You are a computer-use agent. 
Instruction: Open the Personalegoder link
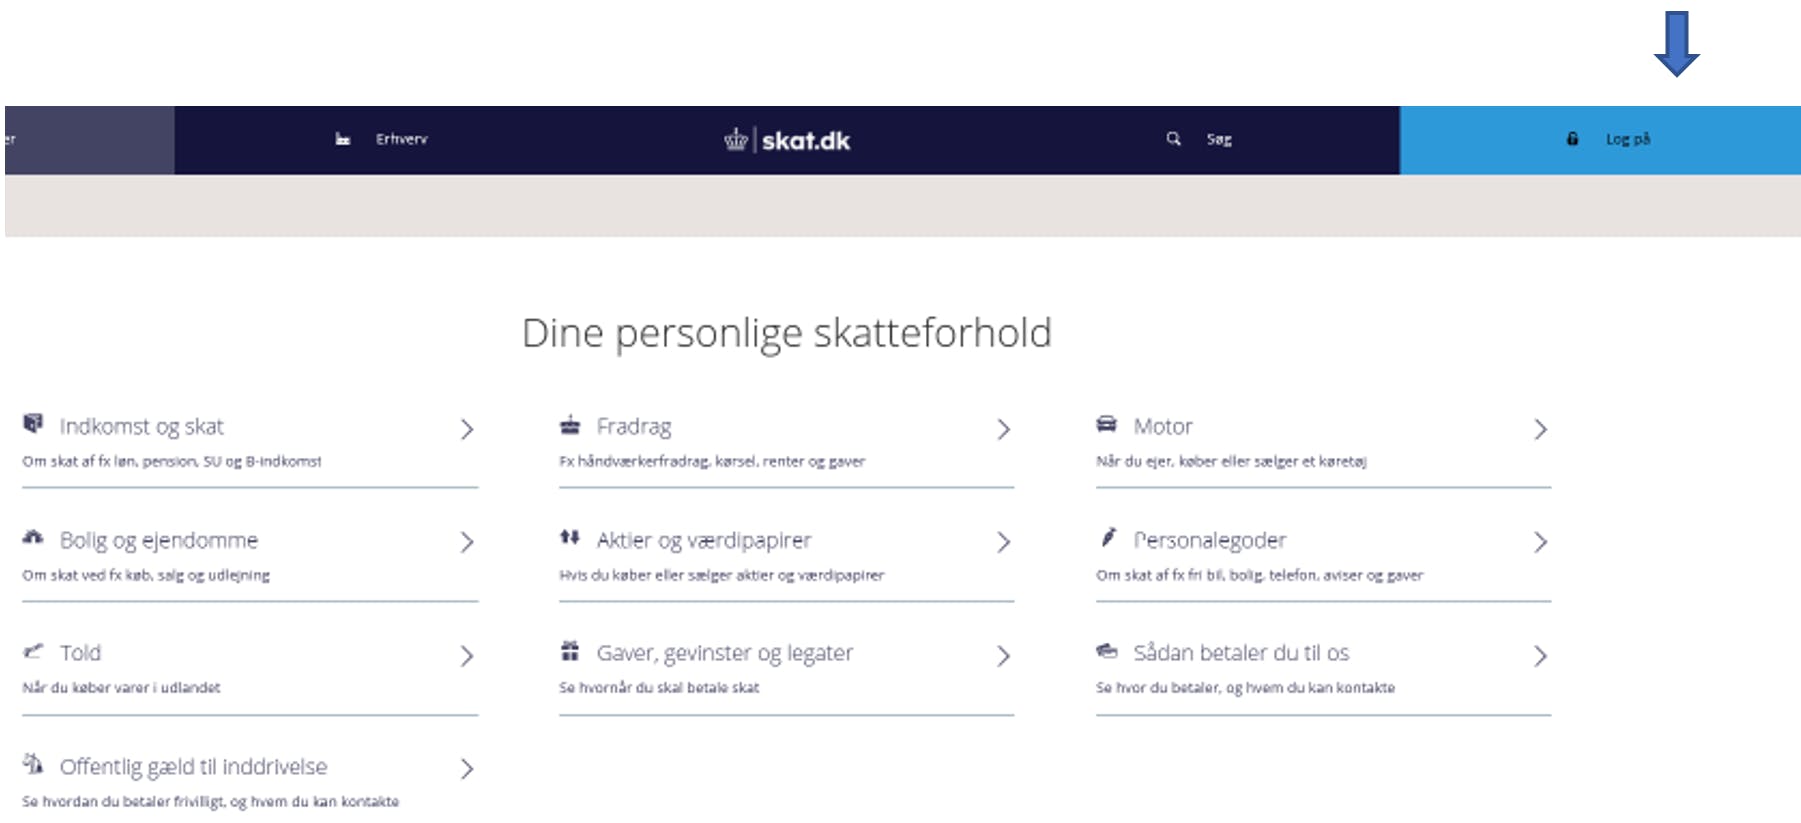click(1209, 540)
